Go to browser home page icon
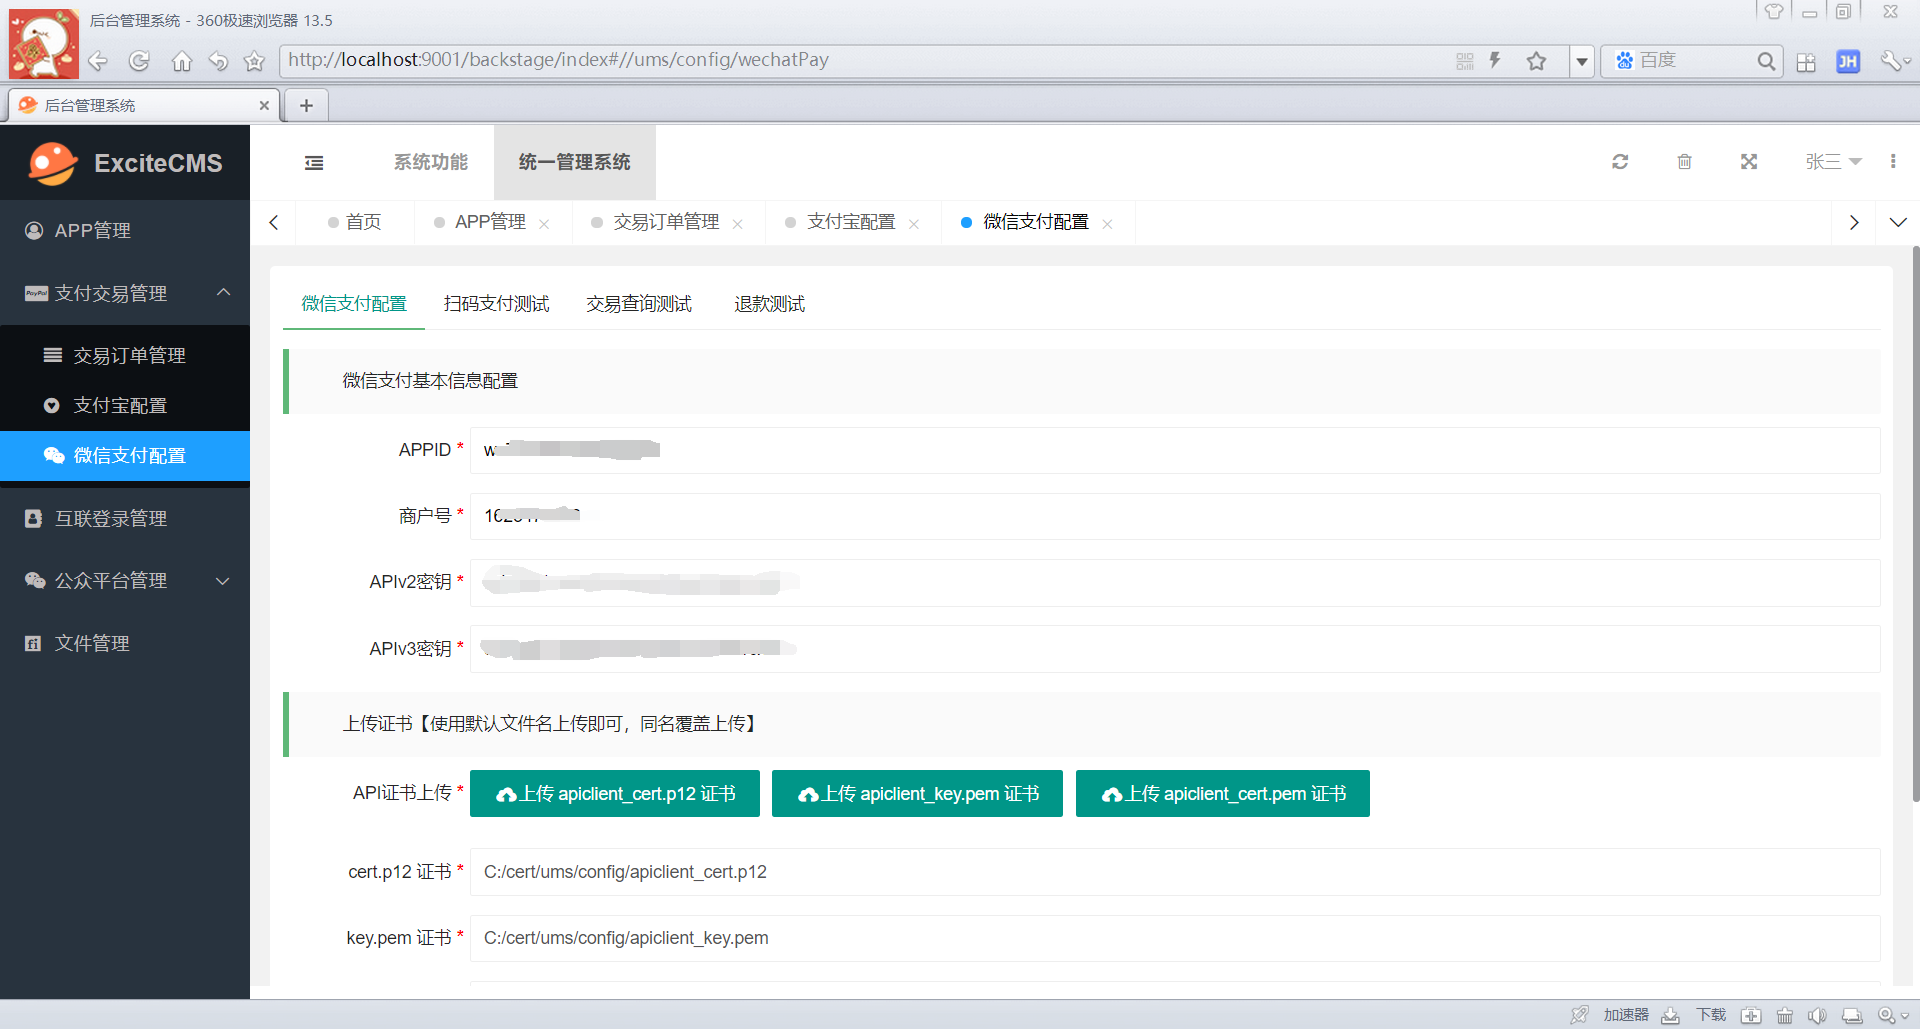This screenshot has height=1029, width=1920. tap(182, 61)
